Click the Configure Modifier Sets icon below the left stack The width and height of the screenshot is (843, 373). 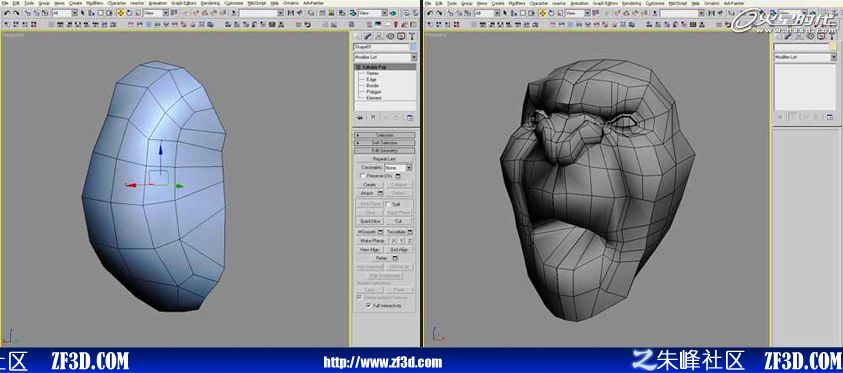point(410,117)
